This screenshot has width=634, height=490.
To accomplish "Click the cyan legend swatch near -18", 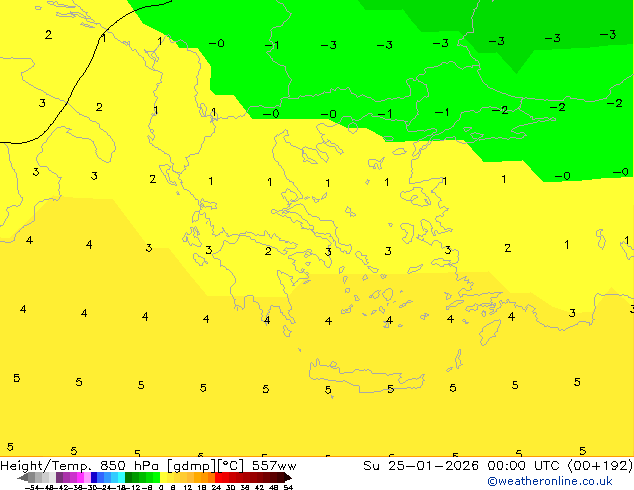I will coord(121,477).
